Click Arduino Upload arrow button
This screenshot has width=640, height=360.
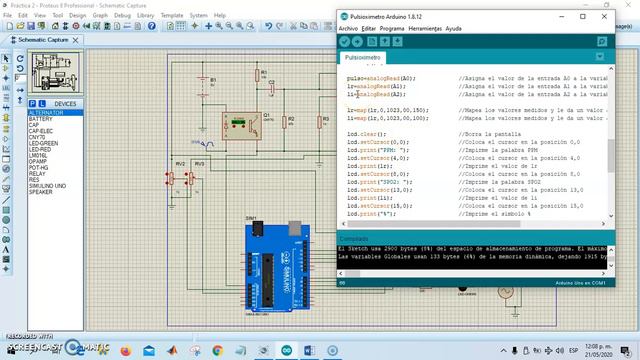tap(357, 42)
